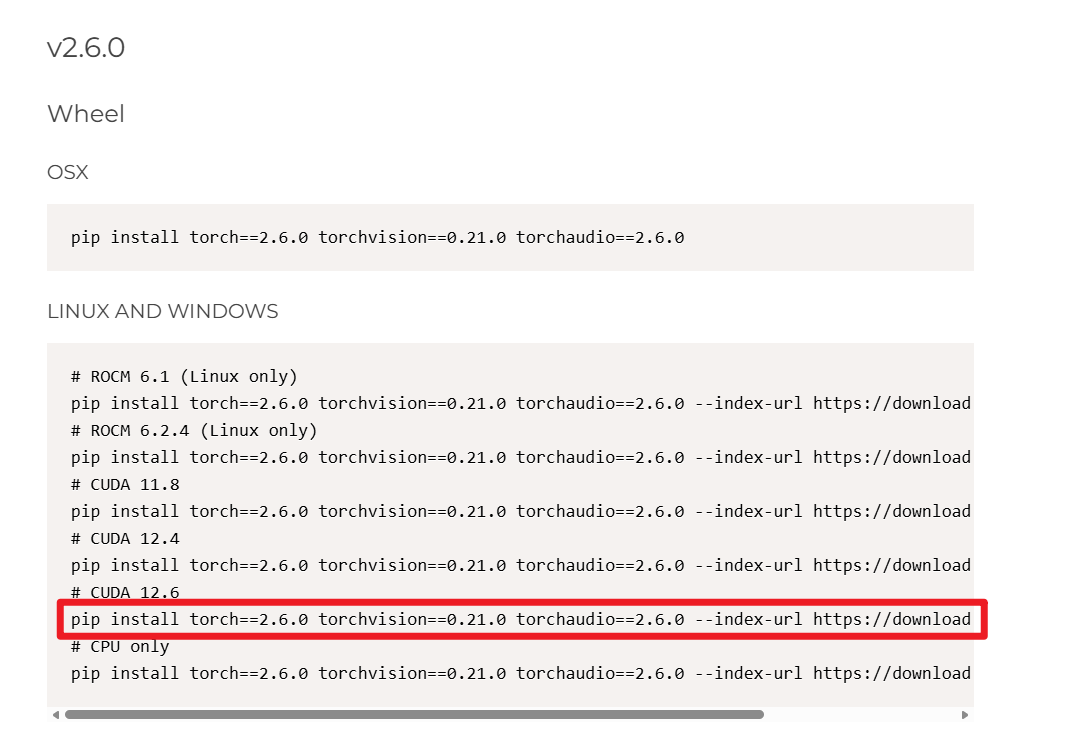The image size is (1080, 731).
Task: Click the '# ROCM 6.1 (Linux only)' comment
Action: [184, 377]
